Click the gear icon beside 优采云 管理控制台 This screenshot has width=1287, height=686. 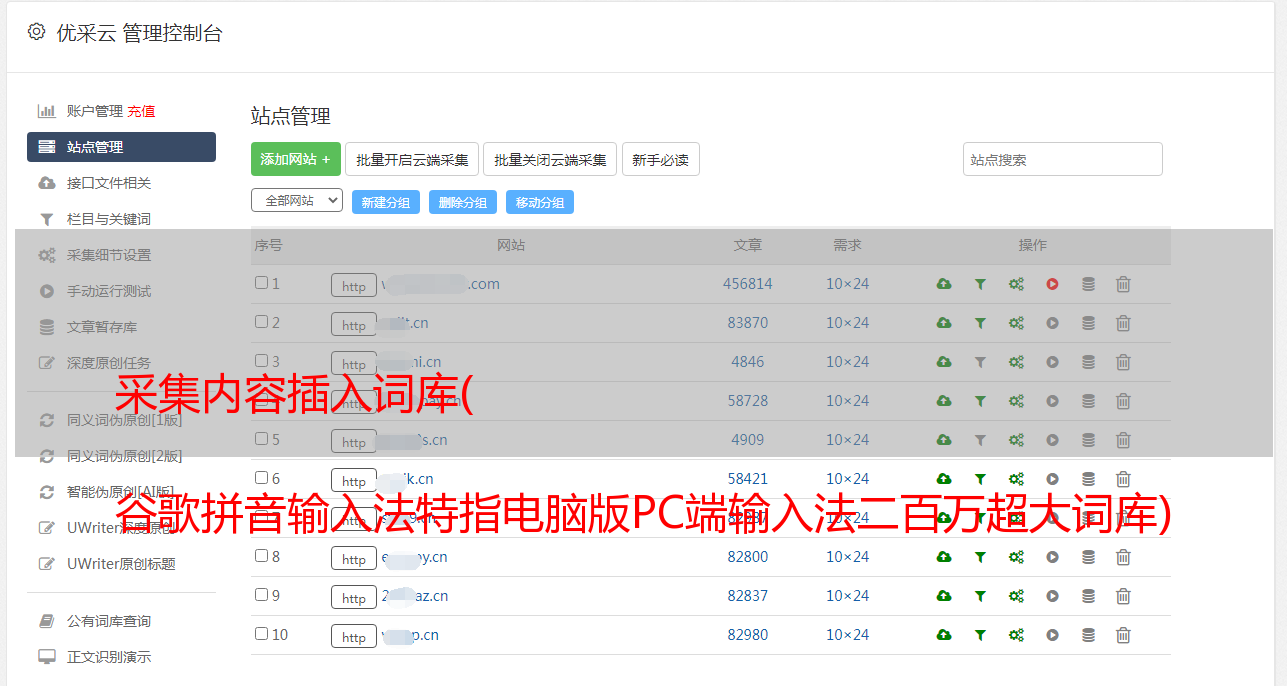pyautogui.click(x=36, y=32)
